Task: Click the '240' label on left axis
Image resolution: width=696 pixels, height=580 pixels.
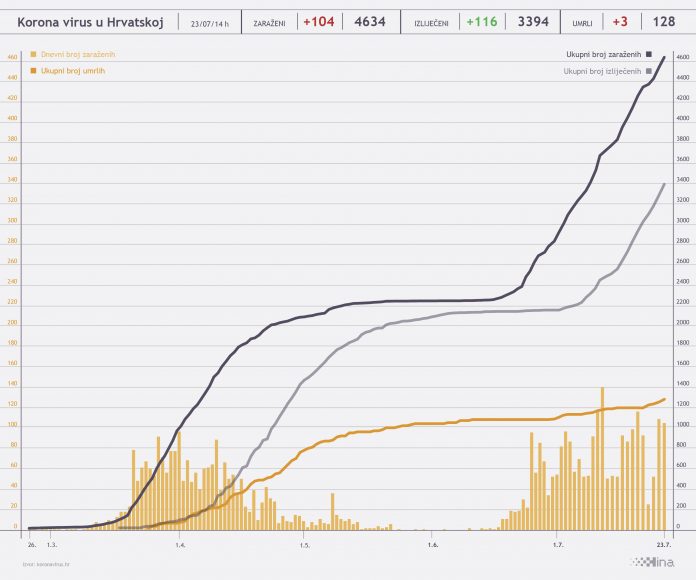Action: (12, 281)
